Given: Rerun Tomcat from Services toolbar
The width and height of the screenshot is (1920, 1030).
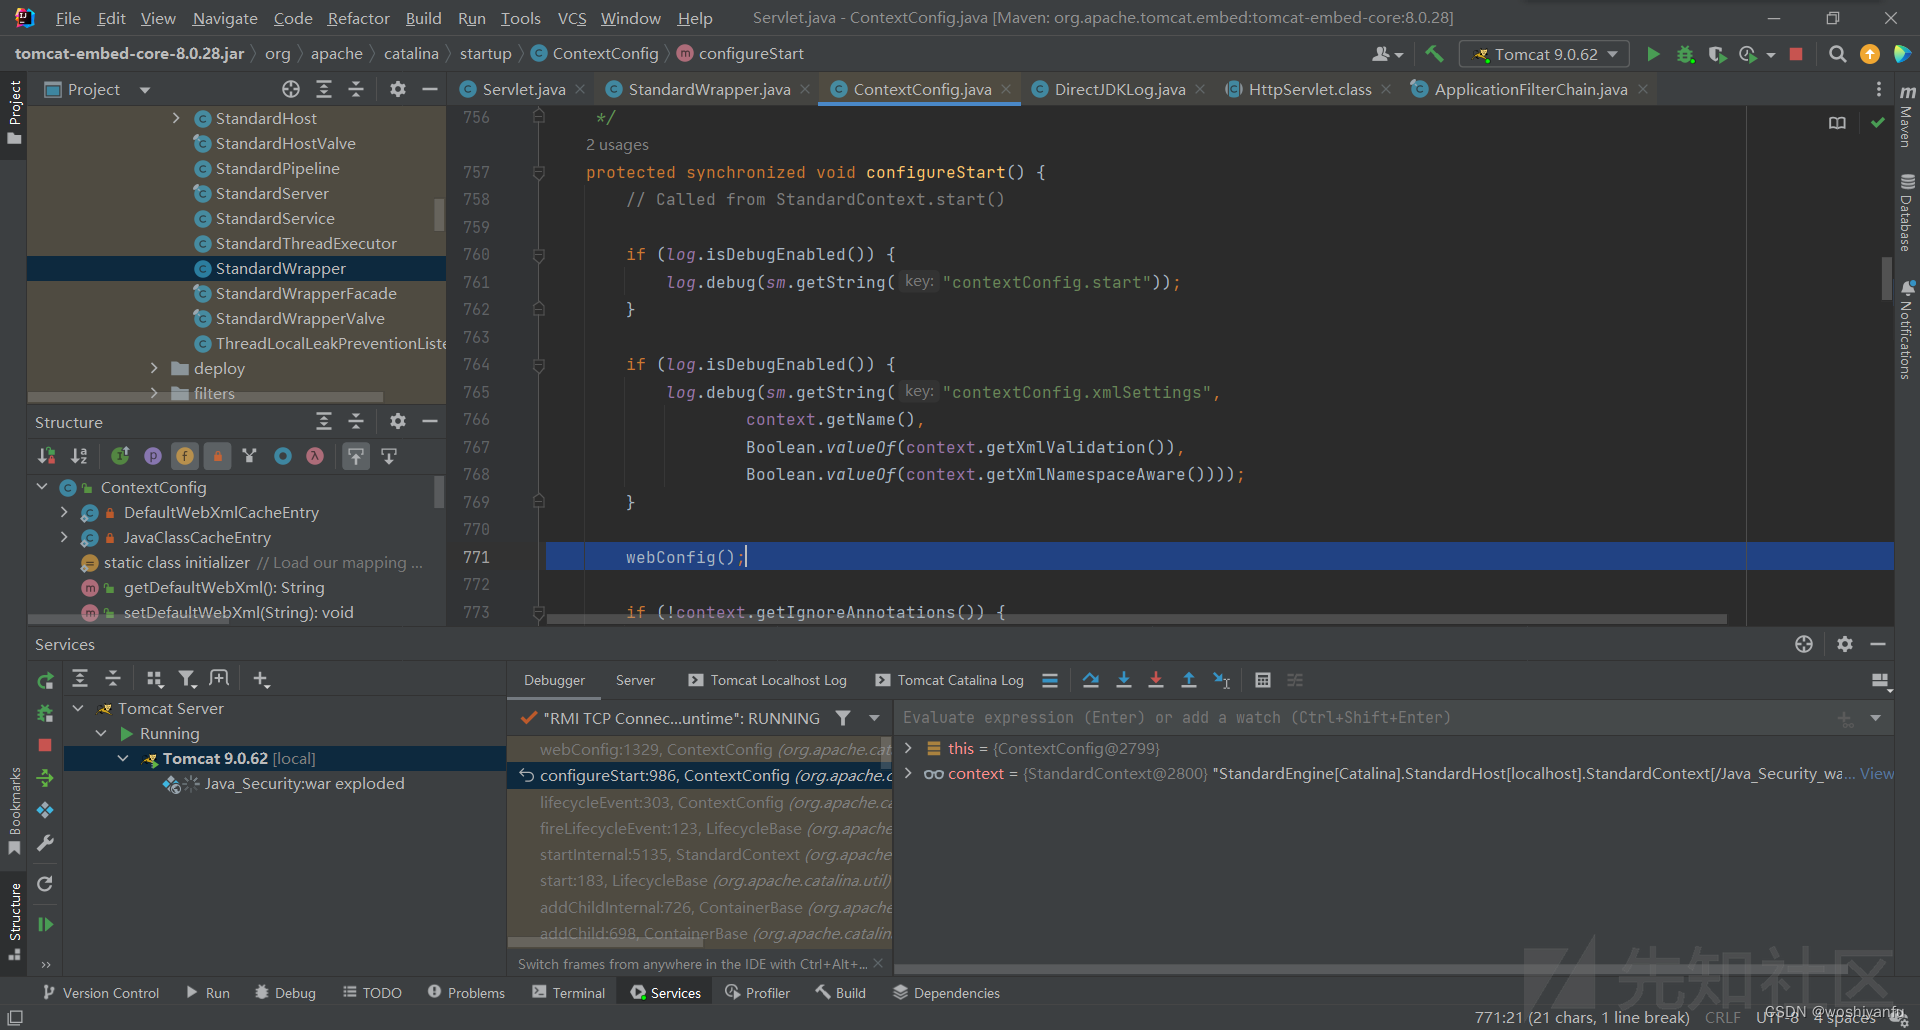Looking at the screenshot, I should pyautogui.click(x=45, y=681).
